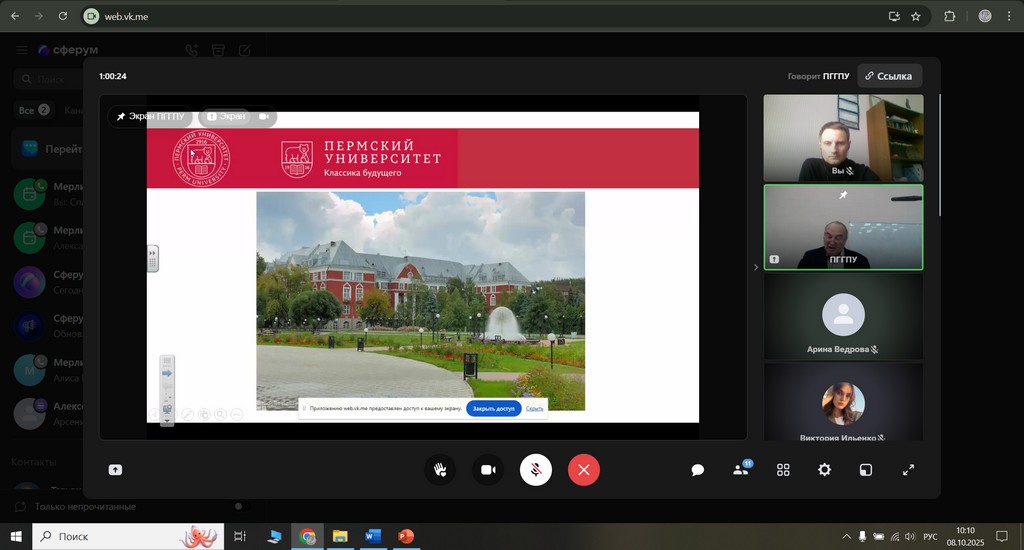Change the grid layout view
Image resolution: width=1024 pixels, height=550 pixels.
pos(783,470)
